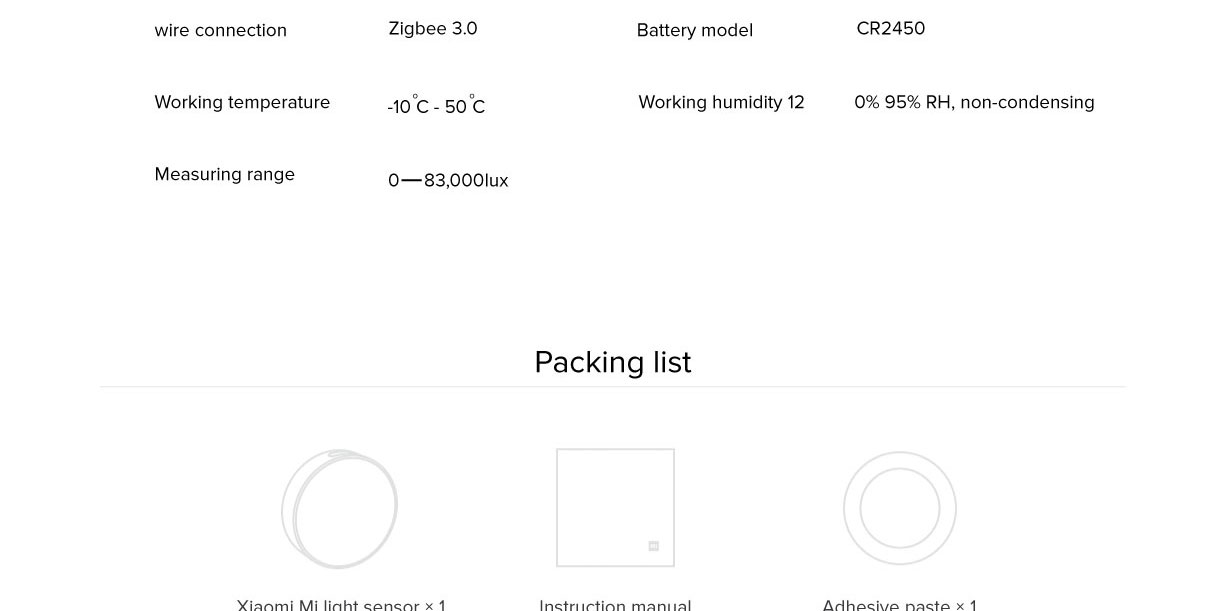Click the long dash in the lux range
This screenshot has width=1226, height=611.
click(411, 180)
